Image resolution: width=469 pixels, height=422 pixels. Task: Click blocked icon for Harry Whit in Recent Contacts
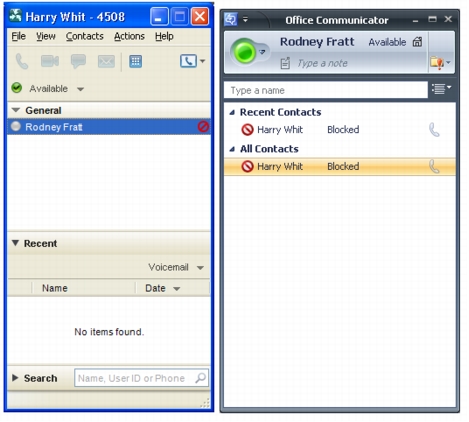click(247, 130)
